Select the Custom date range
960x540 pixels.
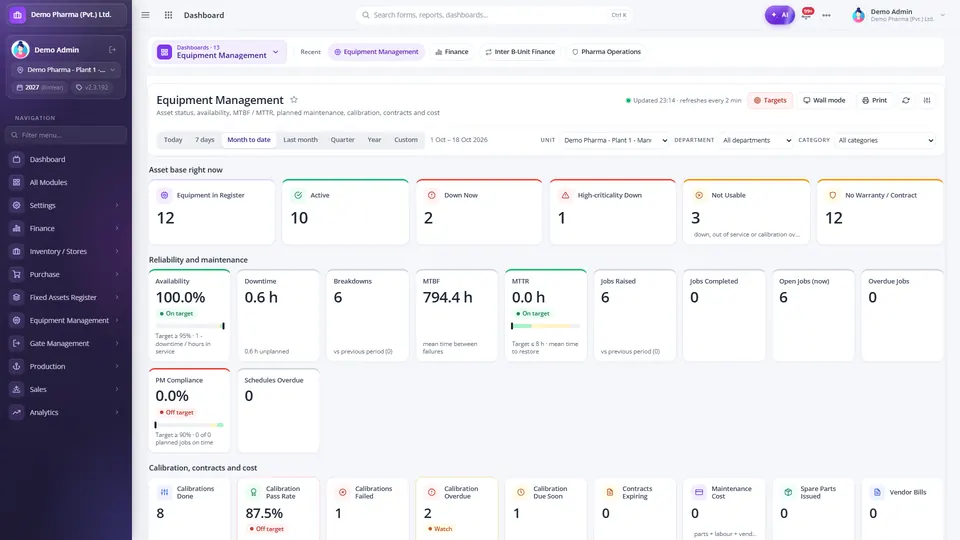(x=405, y=140)
